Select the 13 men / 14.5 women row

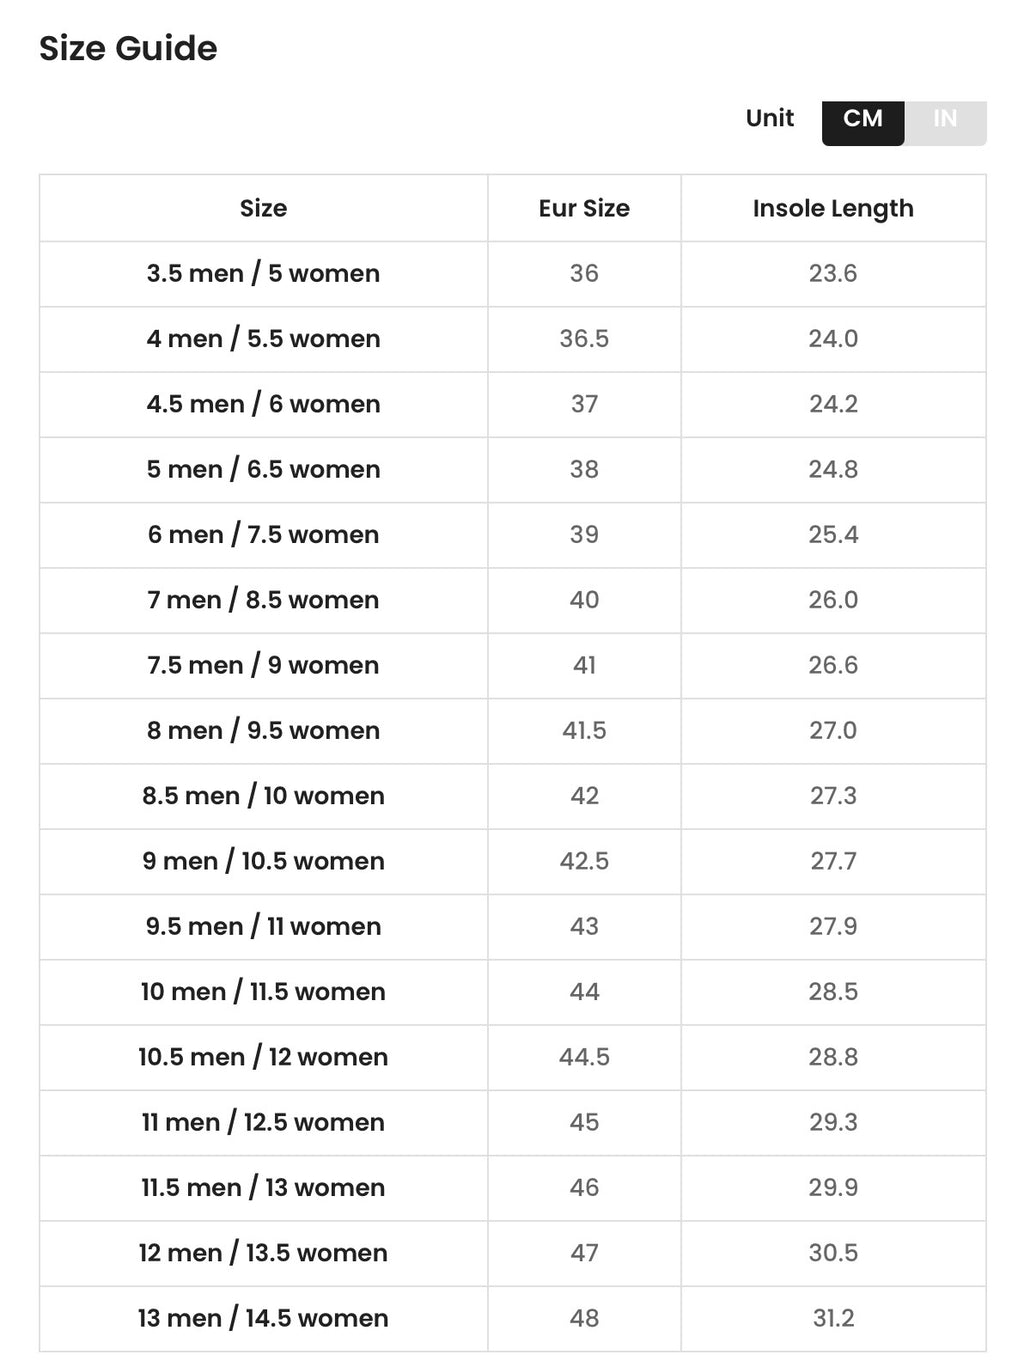tap(512, 1318)
